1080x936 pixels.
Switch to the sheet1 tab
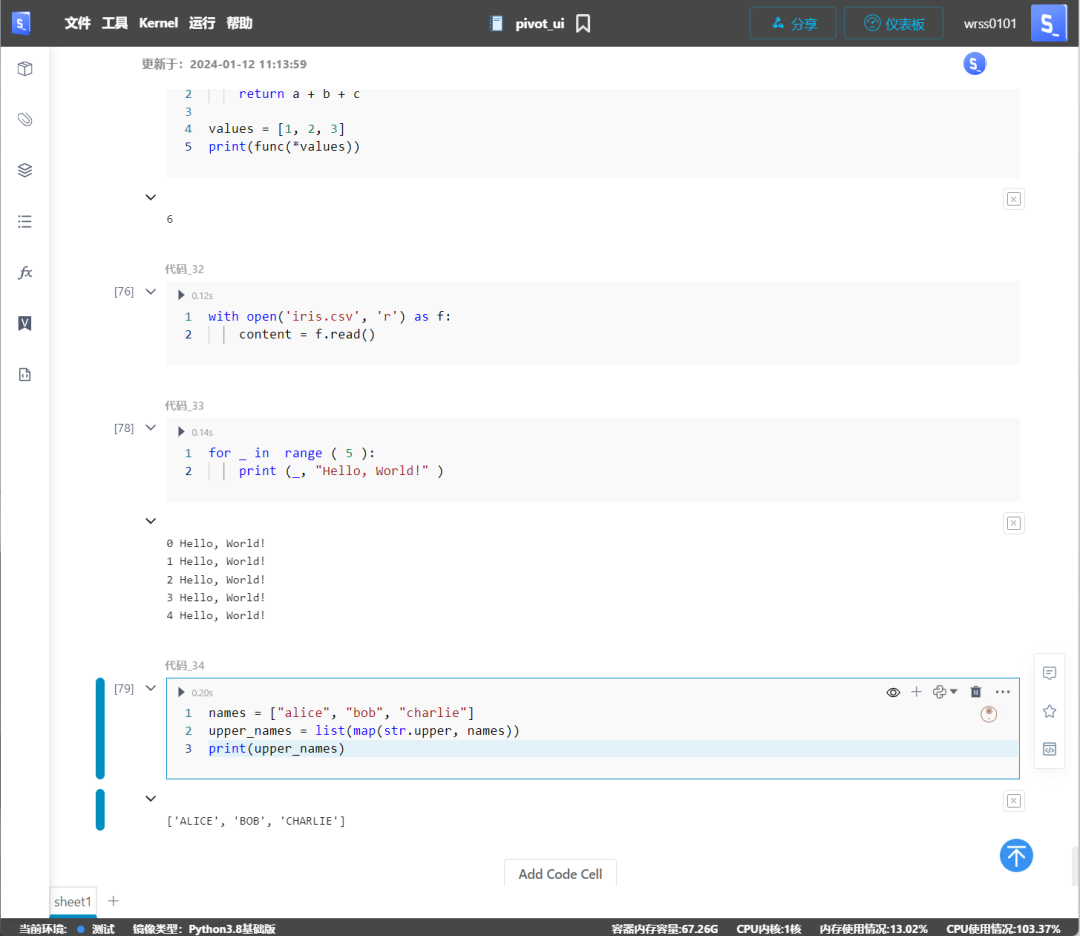click(x=73, y=901)
